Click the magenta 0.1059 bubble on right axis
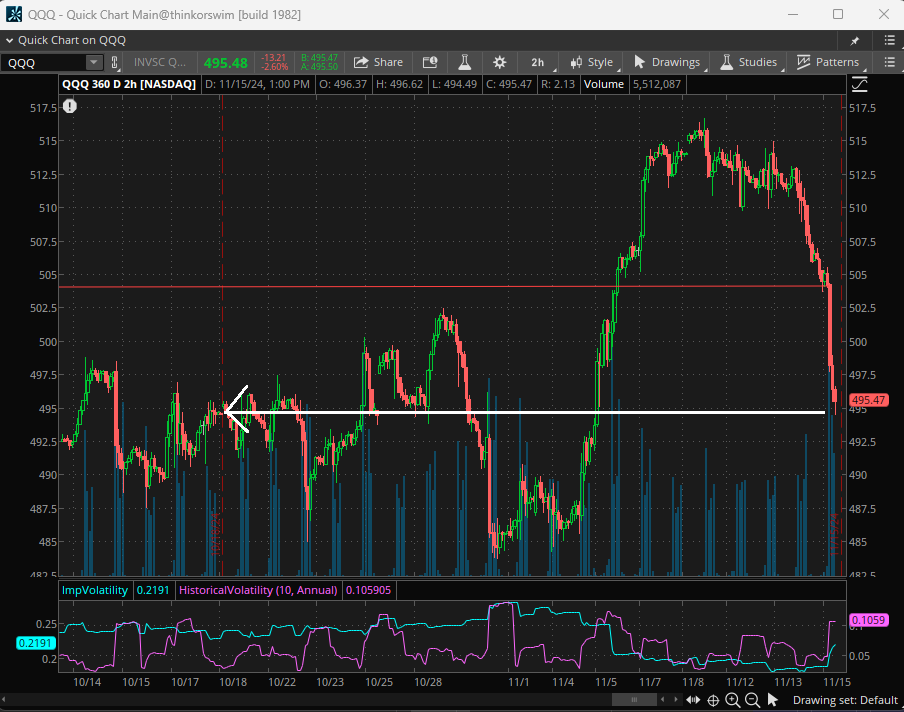This screenshot has width=904, height=712. (868, 620)
